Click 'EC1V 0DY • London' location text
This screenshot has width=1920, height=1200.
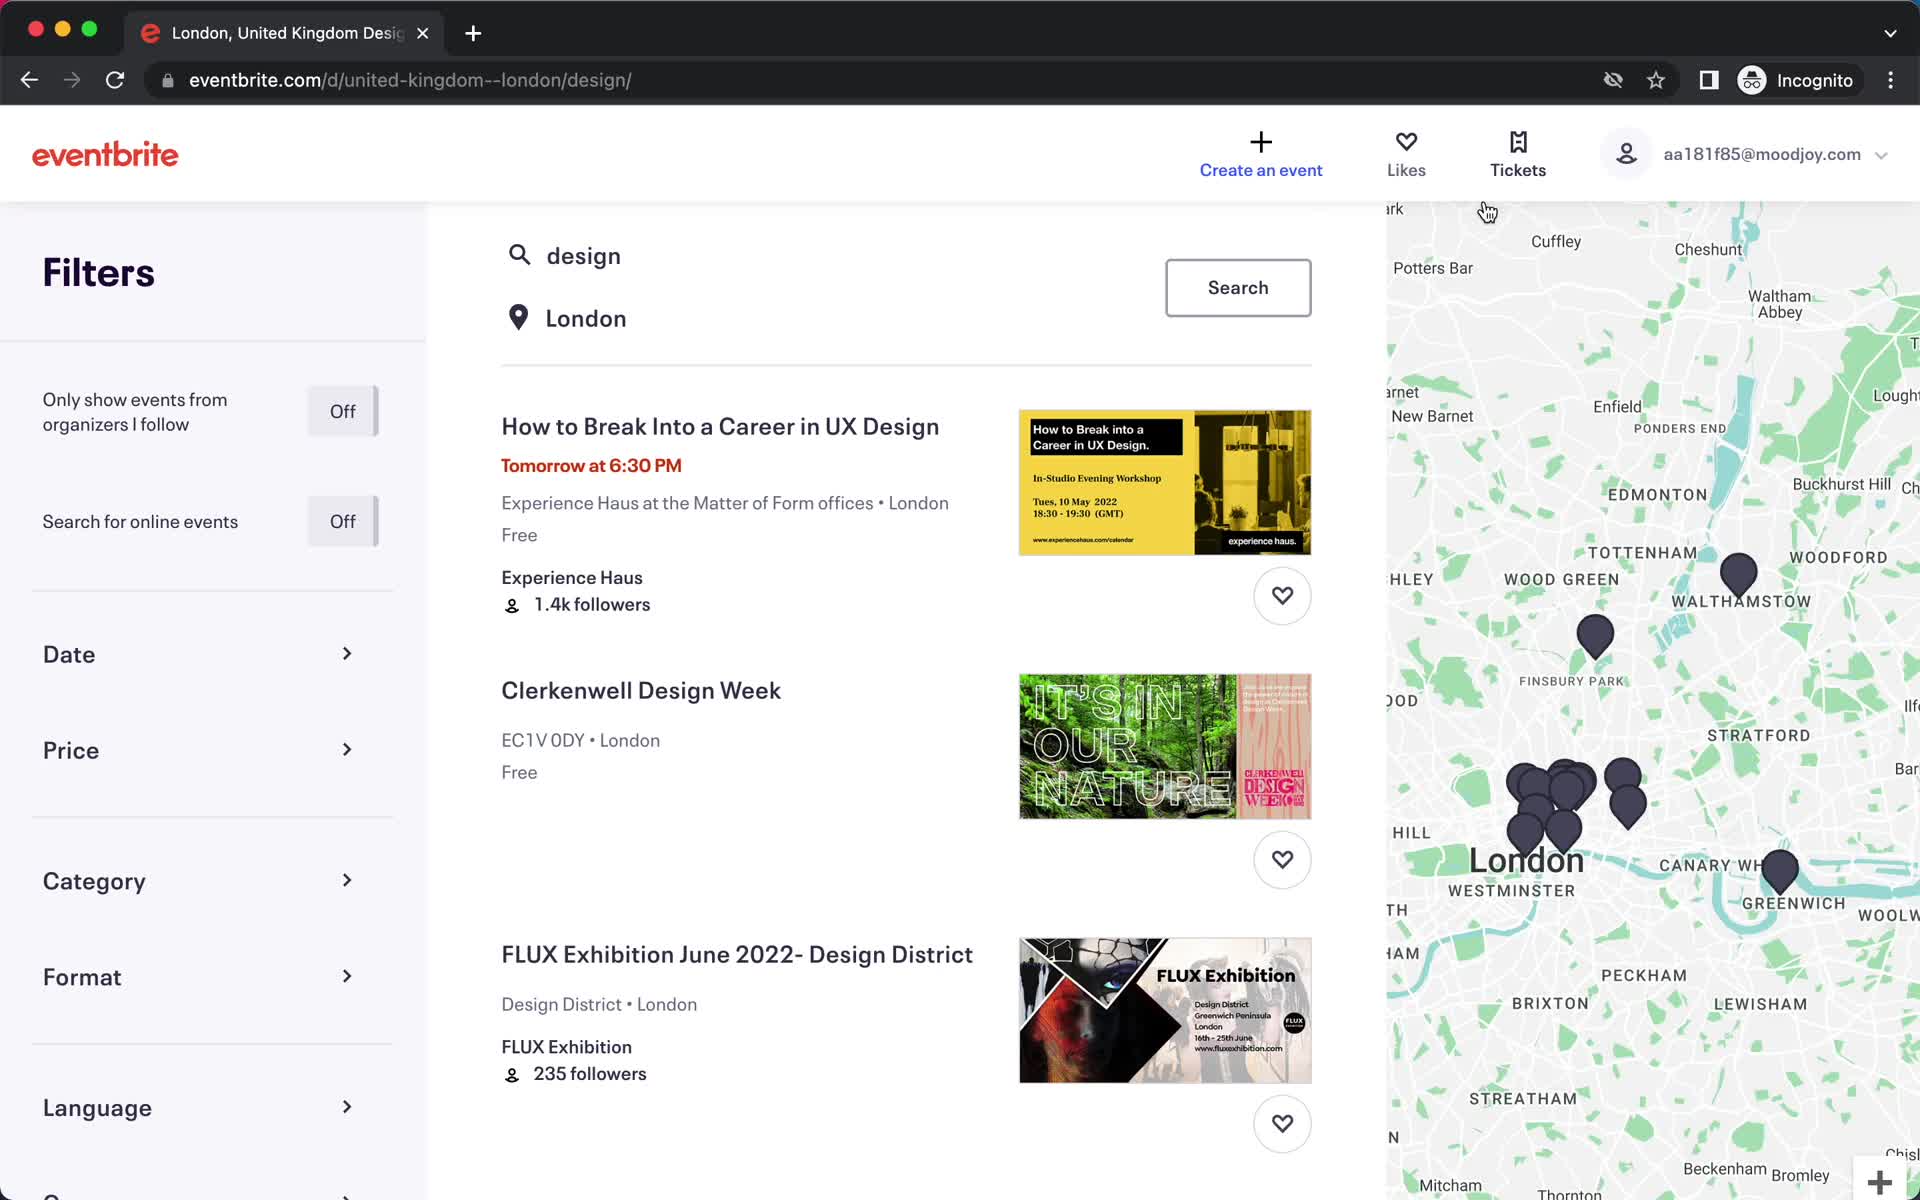(581, 741)
